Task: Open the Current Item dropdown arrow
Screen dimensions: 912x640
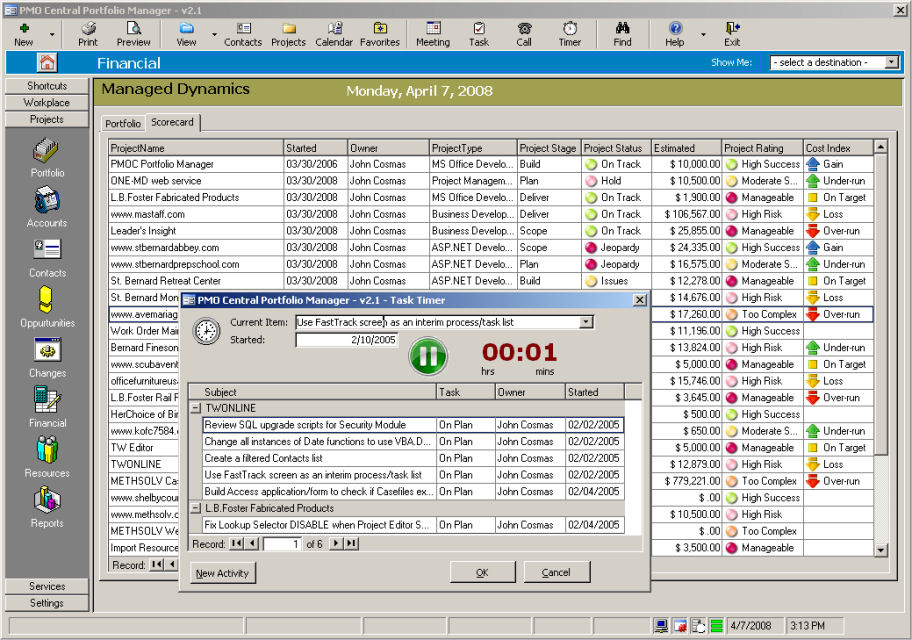Action: click(x=586, y=322)
